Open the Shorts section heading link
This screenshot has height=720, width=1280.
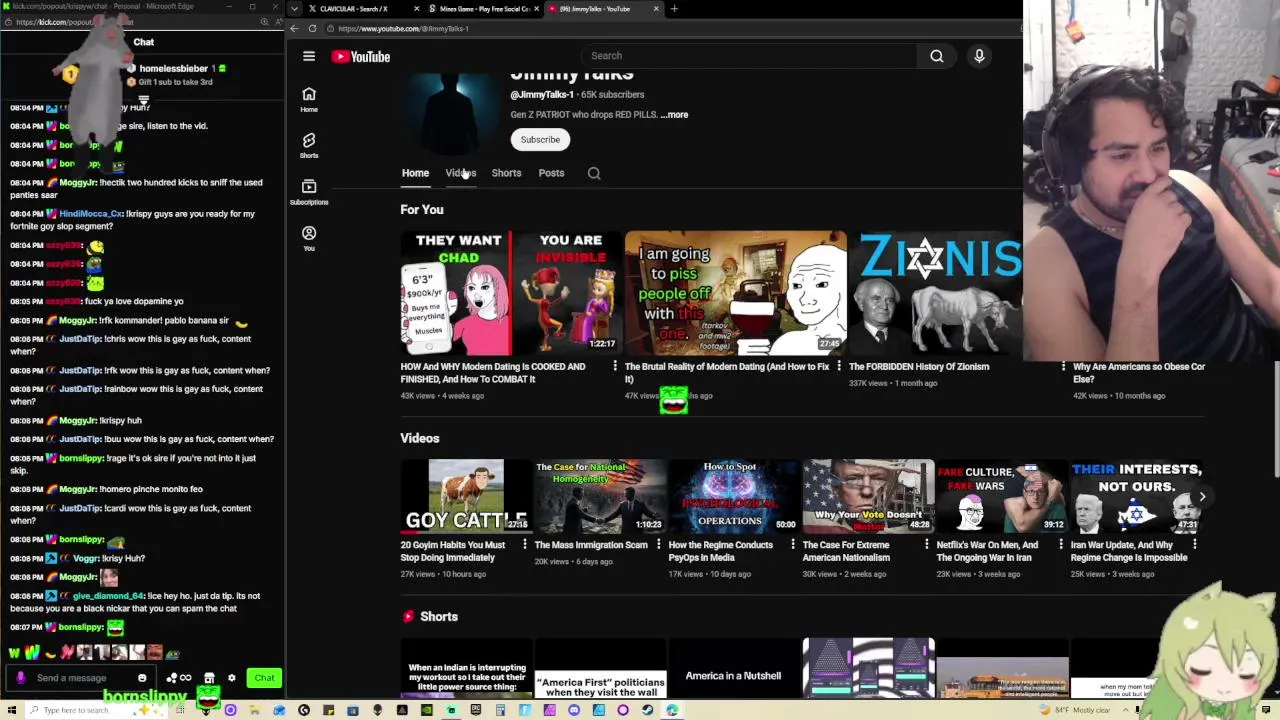(439, 617)
